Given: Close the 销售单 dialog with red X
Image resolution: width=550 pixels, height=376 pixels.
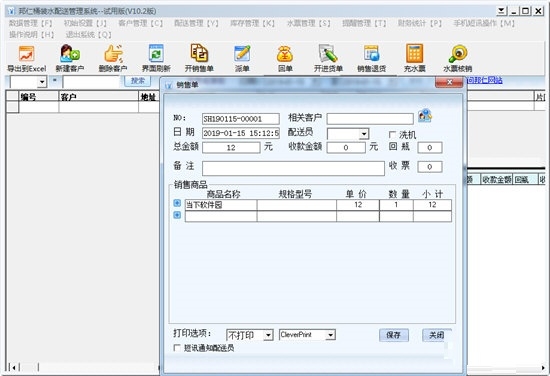Looking at the screenshot, I should coord(449,82).
